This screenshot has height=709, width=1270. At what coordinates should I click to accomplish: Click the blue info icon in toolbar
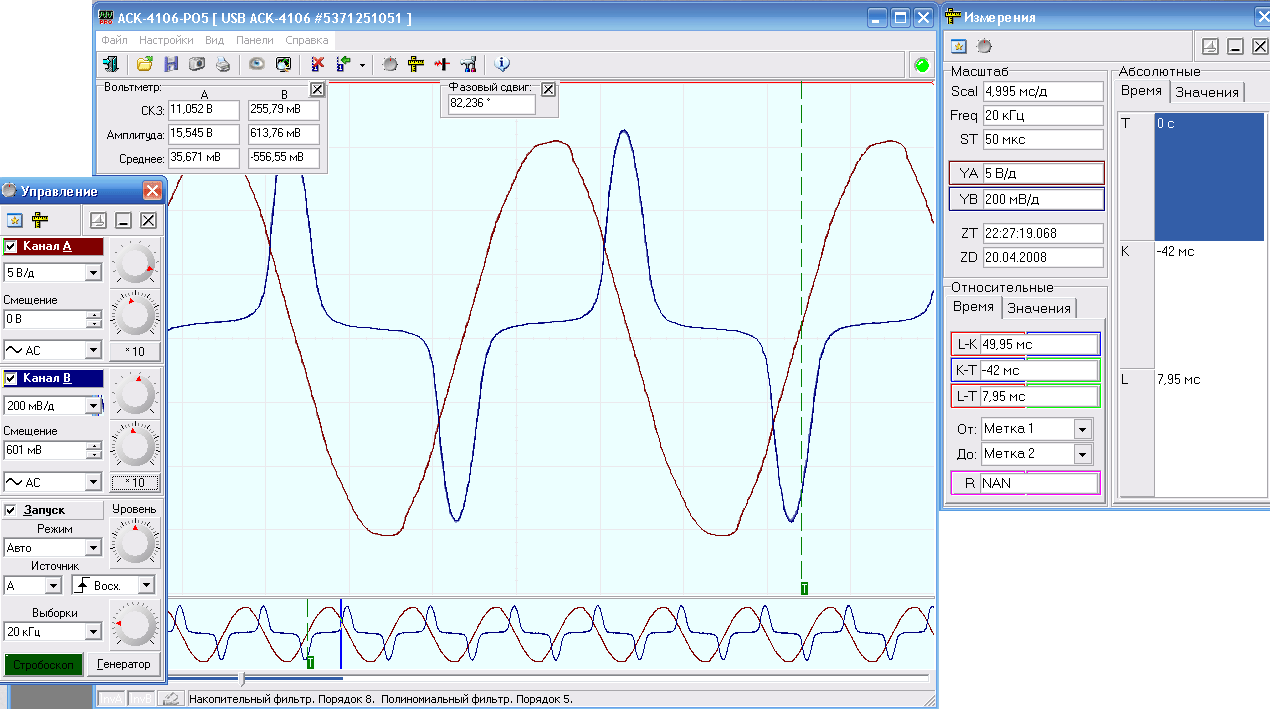tap(502, 64)
